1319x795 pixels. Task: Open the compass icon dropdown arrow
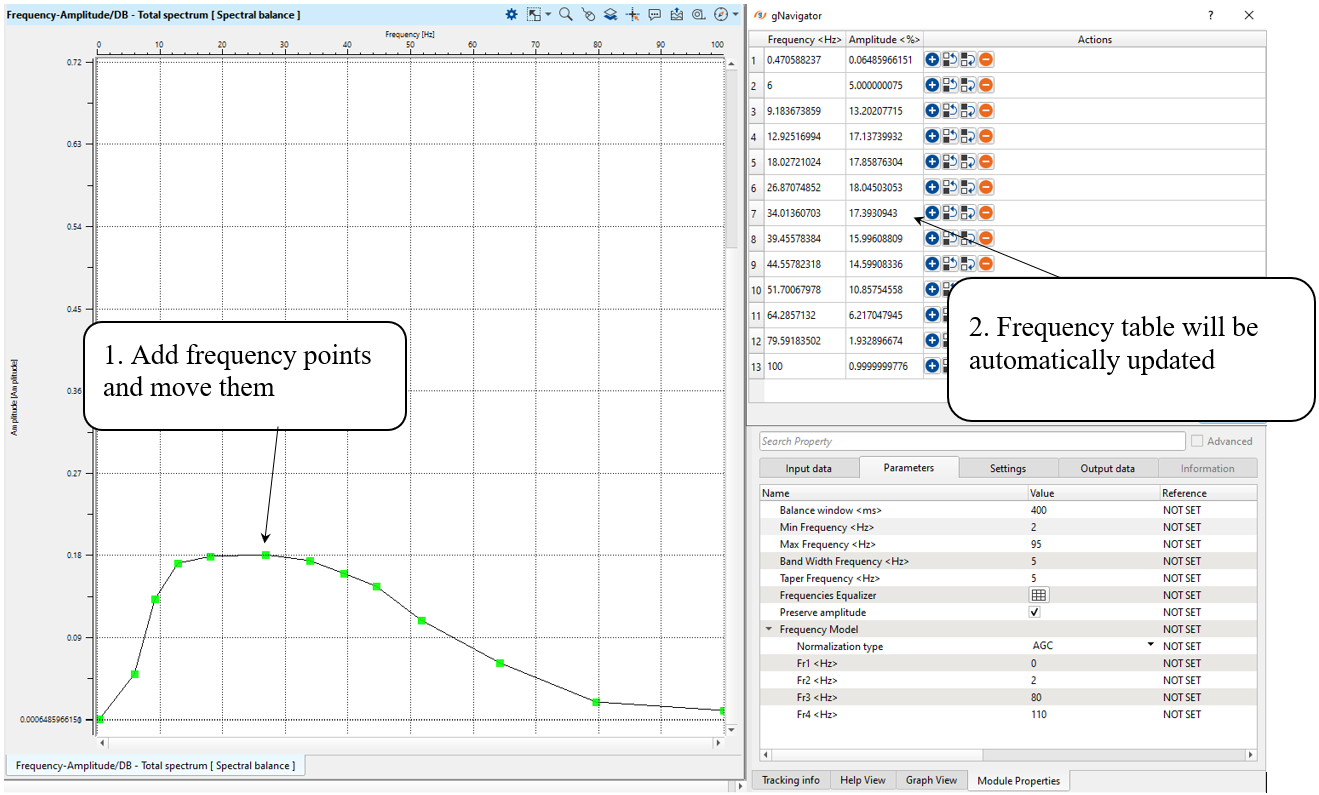[736, 15]
